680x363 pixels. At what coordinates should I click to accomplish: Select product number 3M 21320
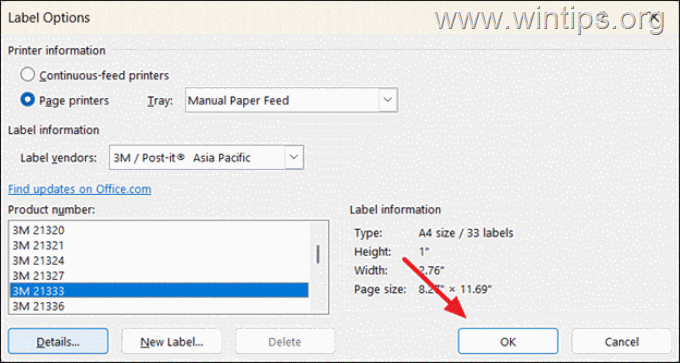[159, 230]
